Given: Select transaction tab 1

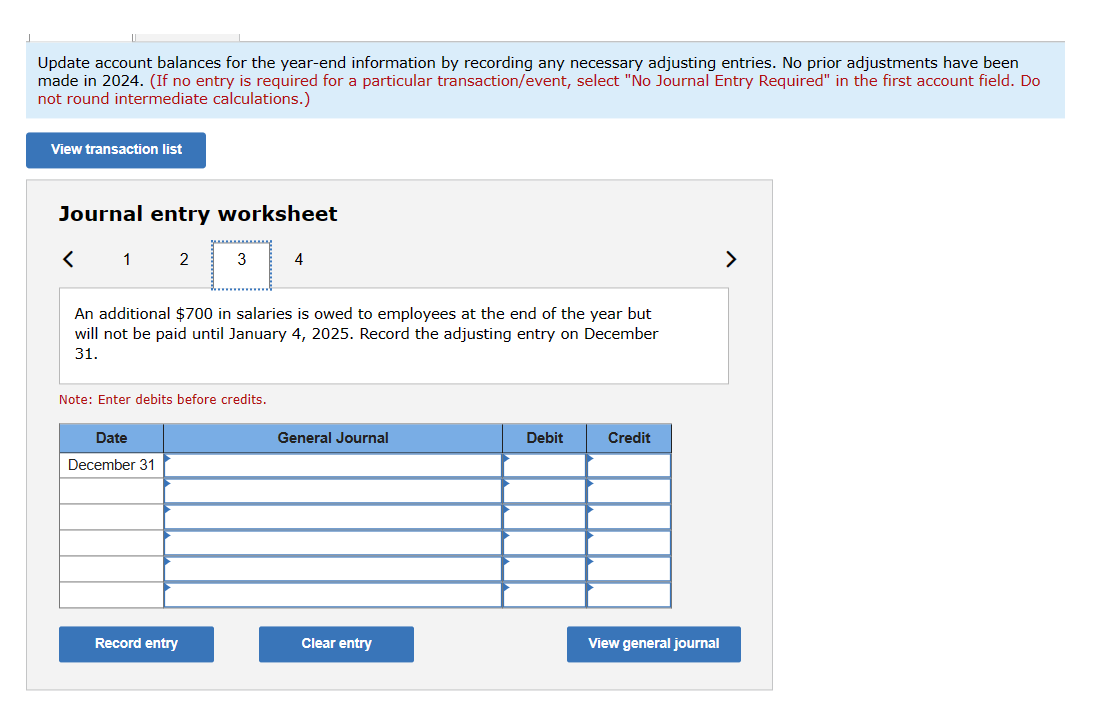Looking at the screenshot, I should (127, 259).
